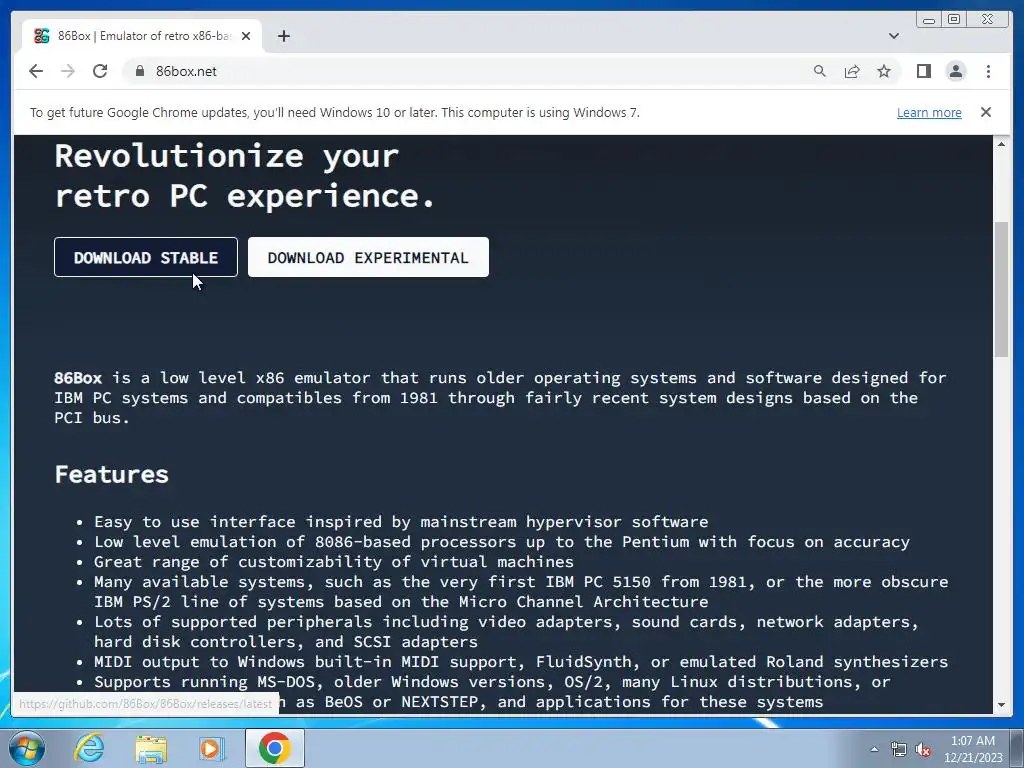1024x768 pixels.
Task: Dismiss the Chrome update notification bar
Action: [986, 112]
